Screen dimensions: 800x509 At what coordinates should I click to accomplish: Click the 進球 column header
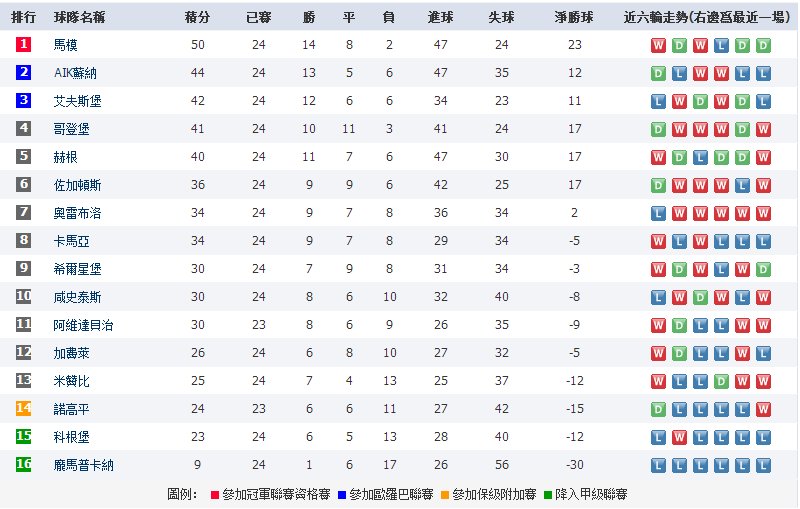[440, 18]
